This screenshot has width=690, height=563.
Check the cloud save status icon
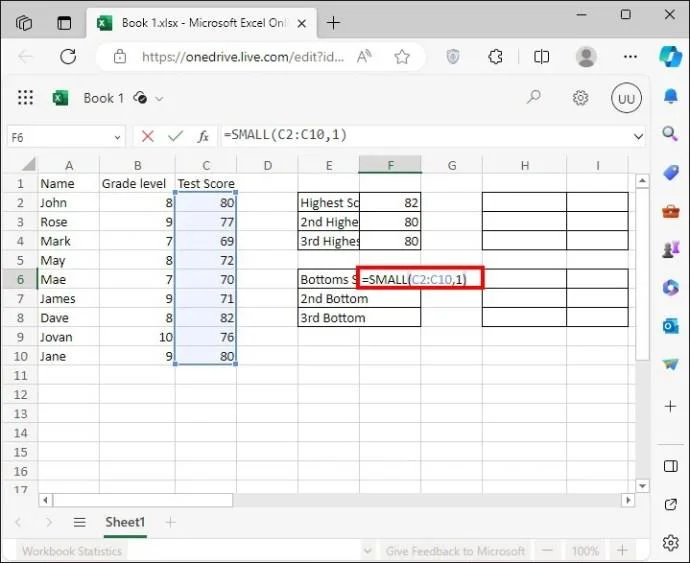[x=140, y=97]
